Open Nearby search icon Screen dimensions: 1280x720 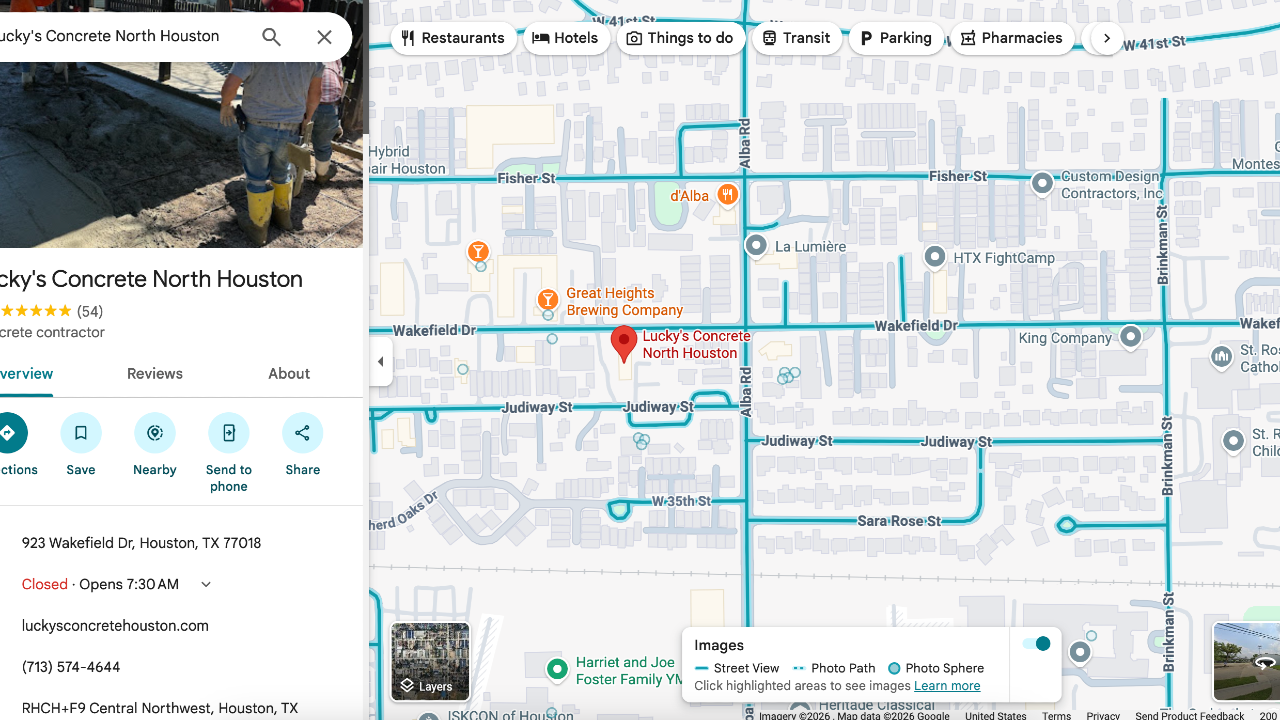click(155, 433)
